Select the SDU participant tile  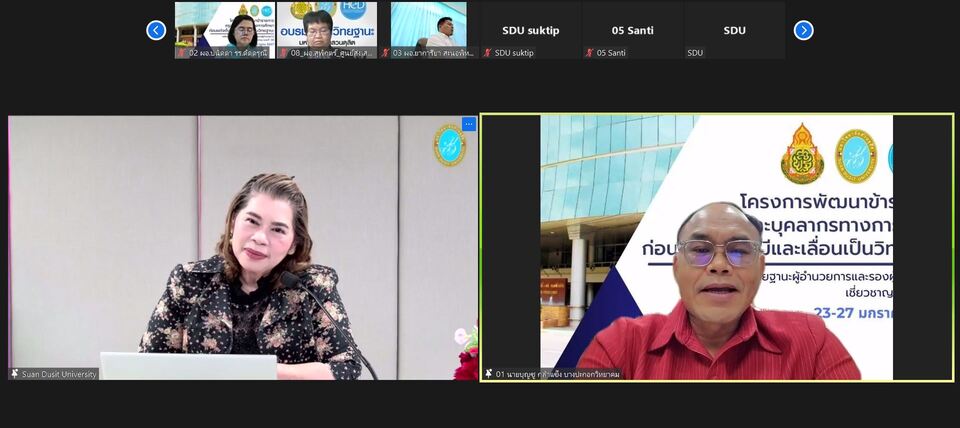pyautogui.click(x=735, y=30)
